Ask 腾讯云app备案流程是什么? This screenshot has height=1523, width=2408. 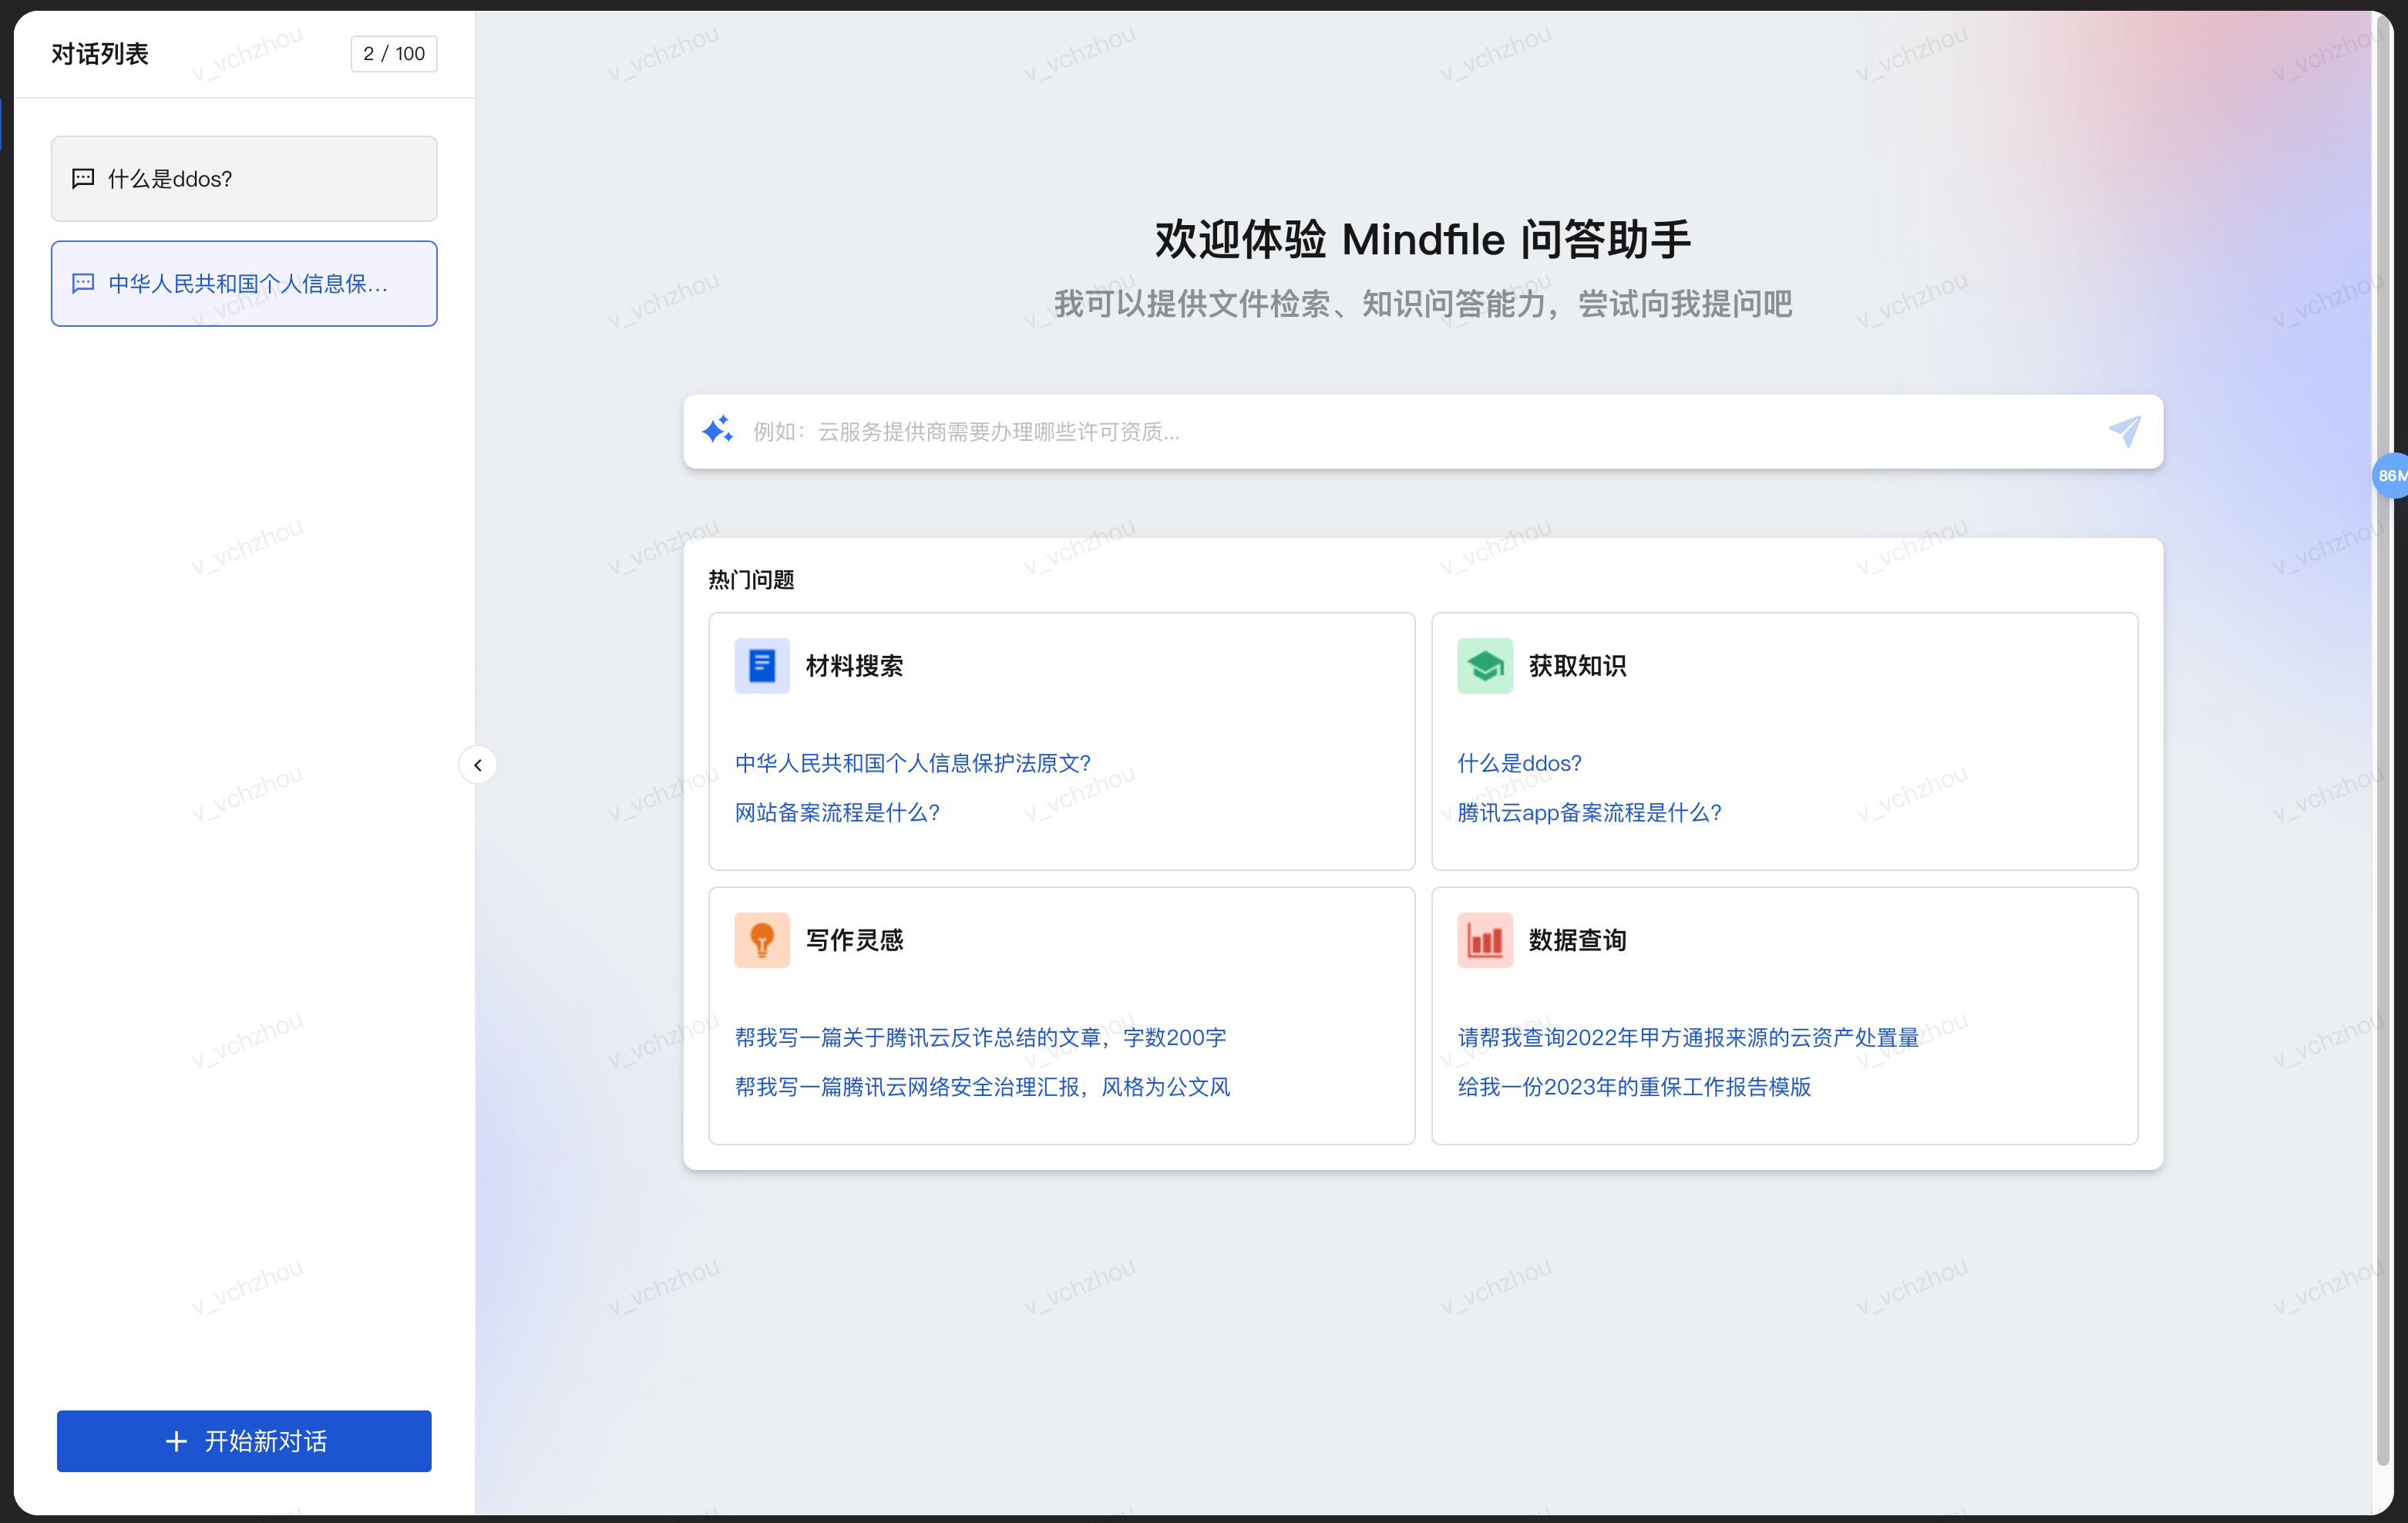[1589, 812]
